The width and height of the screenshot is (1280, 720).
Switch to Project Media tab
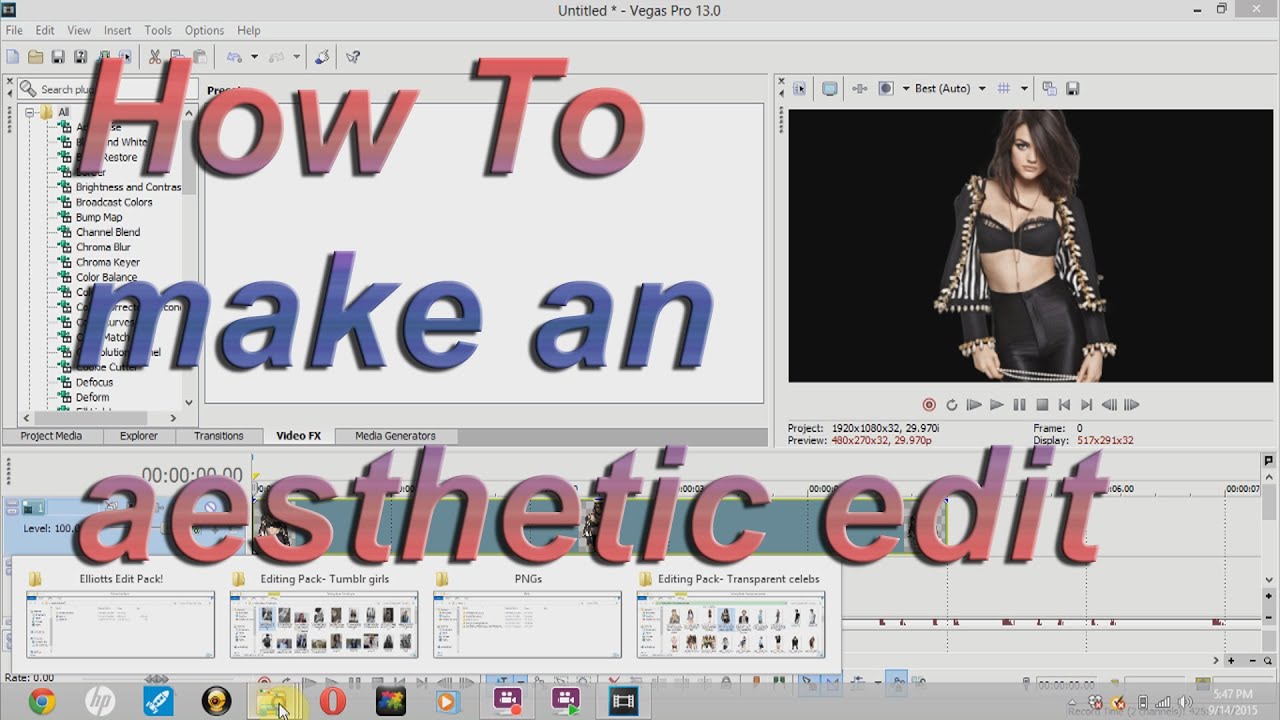click(51, 436)
